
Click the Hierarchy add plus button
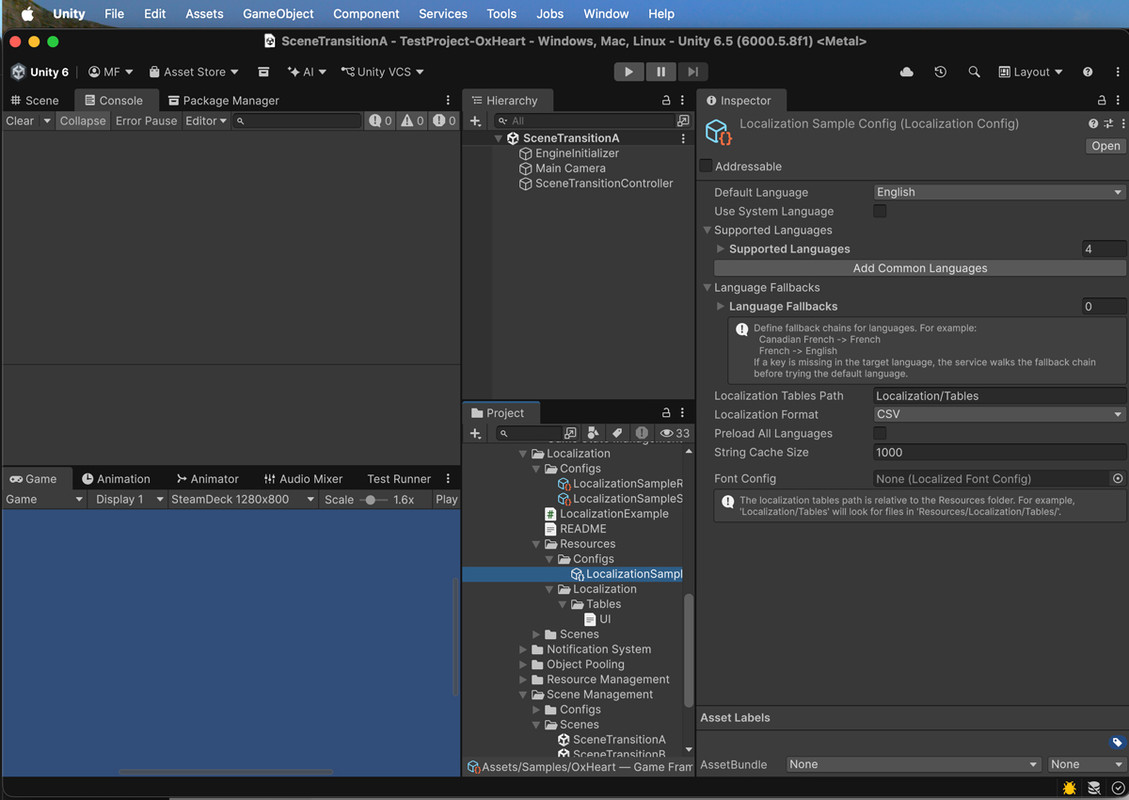pyautogui.click(x=475, y=121)
